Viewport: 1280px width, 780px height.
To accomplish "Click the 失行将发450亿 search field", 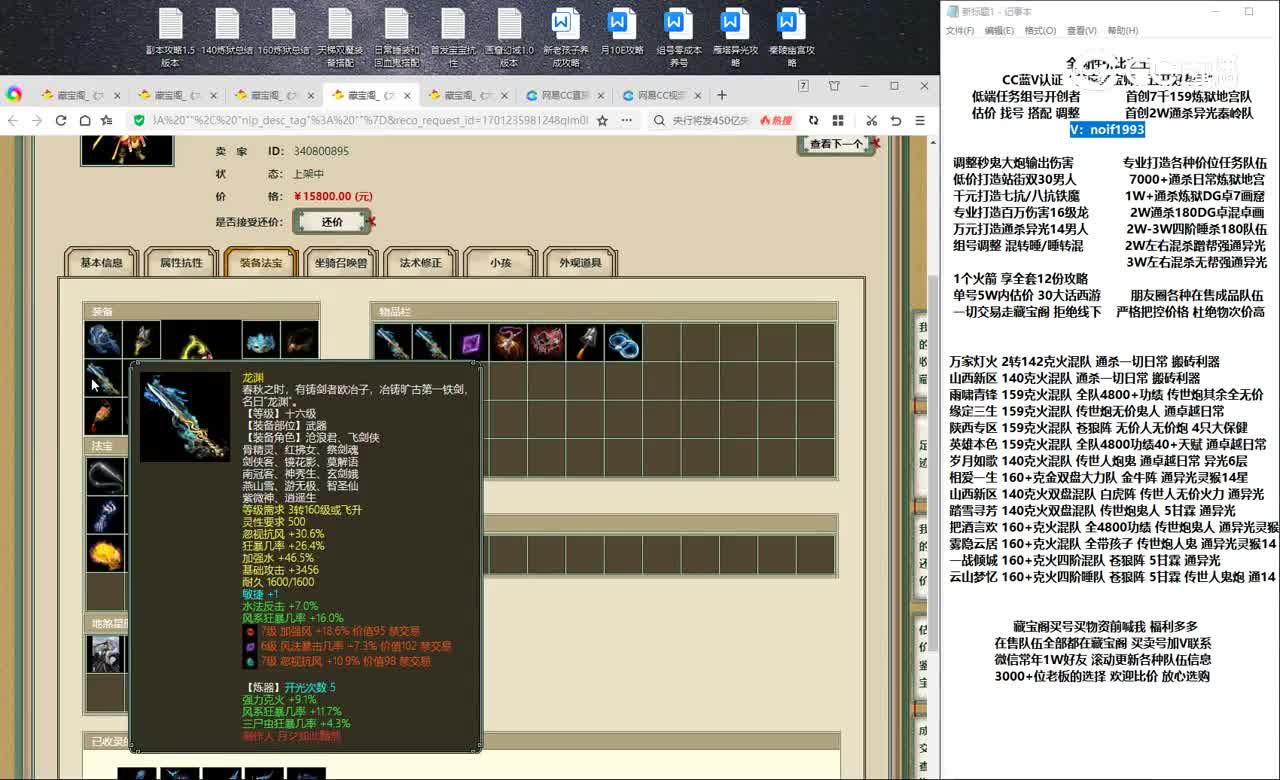I will tap(710, 120).
